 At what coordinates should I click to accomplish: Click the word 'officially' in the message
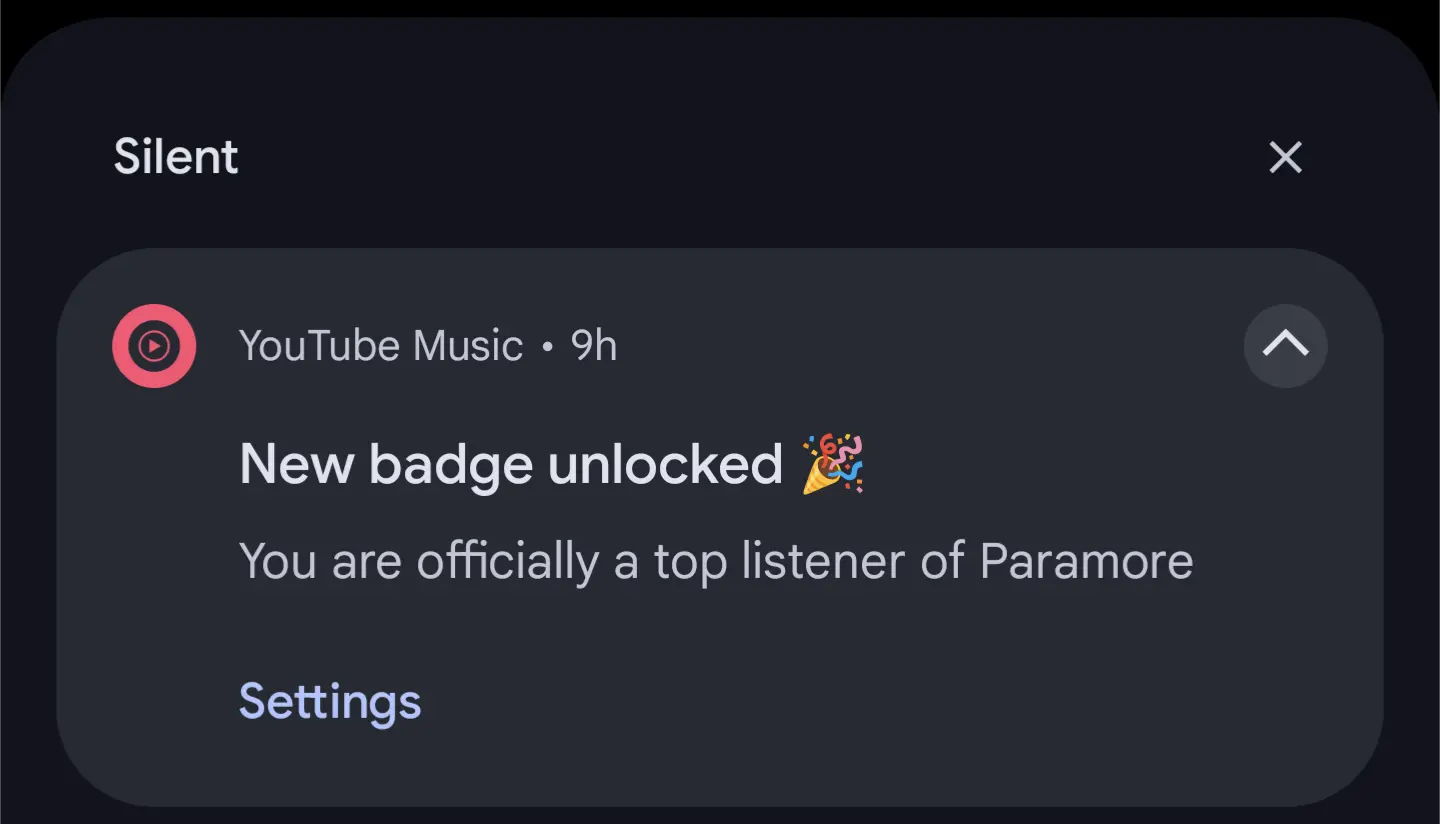click(x=507, y=561)
